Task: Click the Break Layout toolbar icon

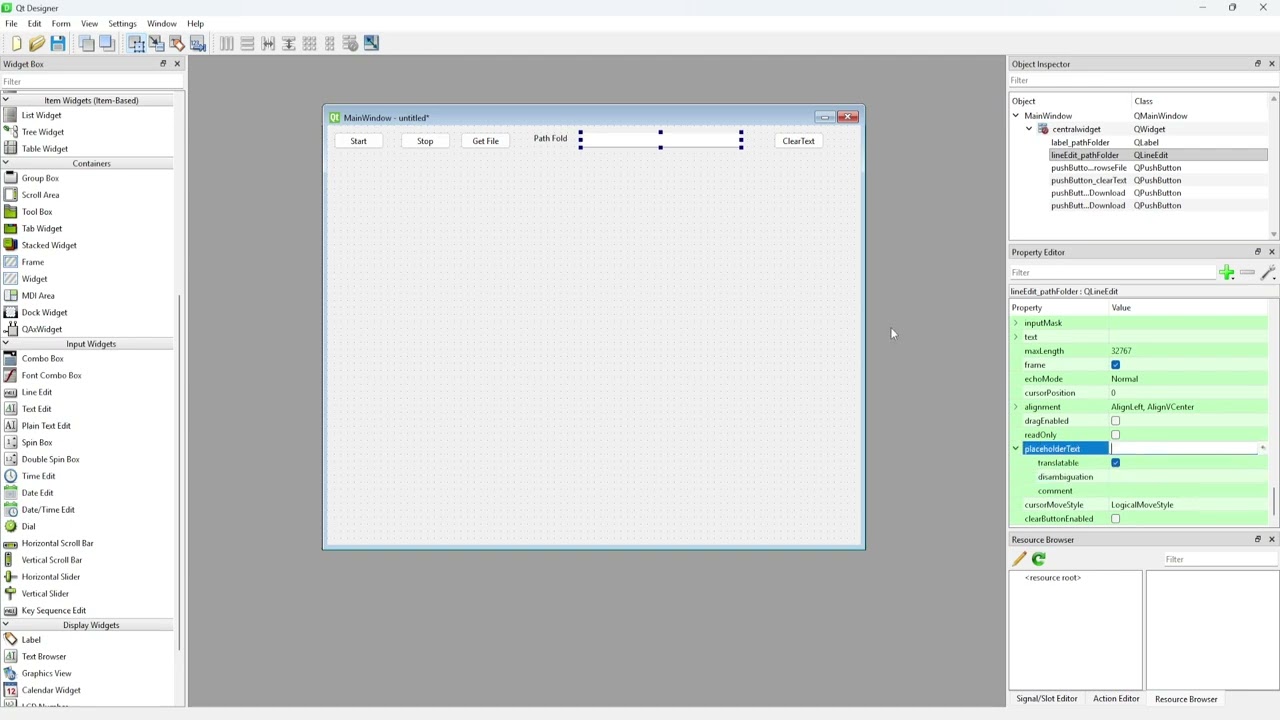Action: [x=350, y=43]
